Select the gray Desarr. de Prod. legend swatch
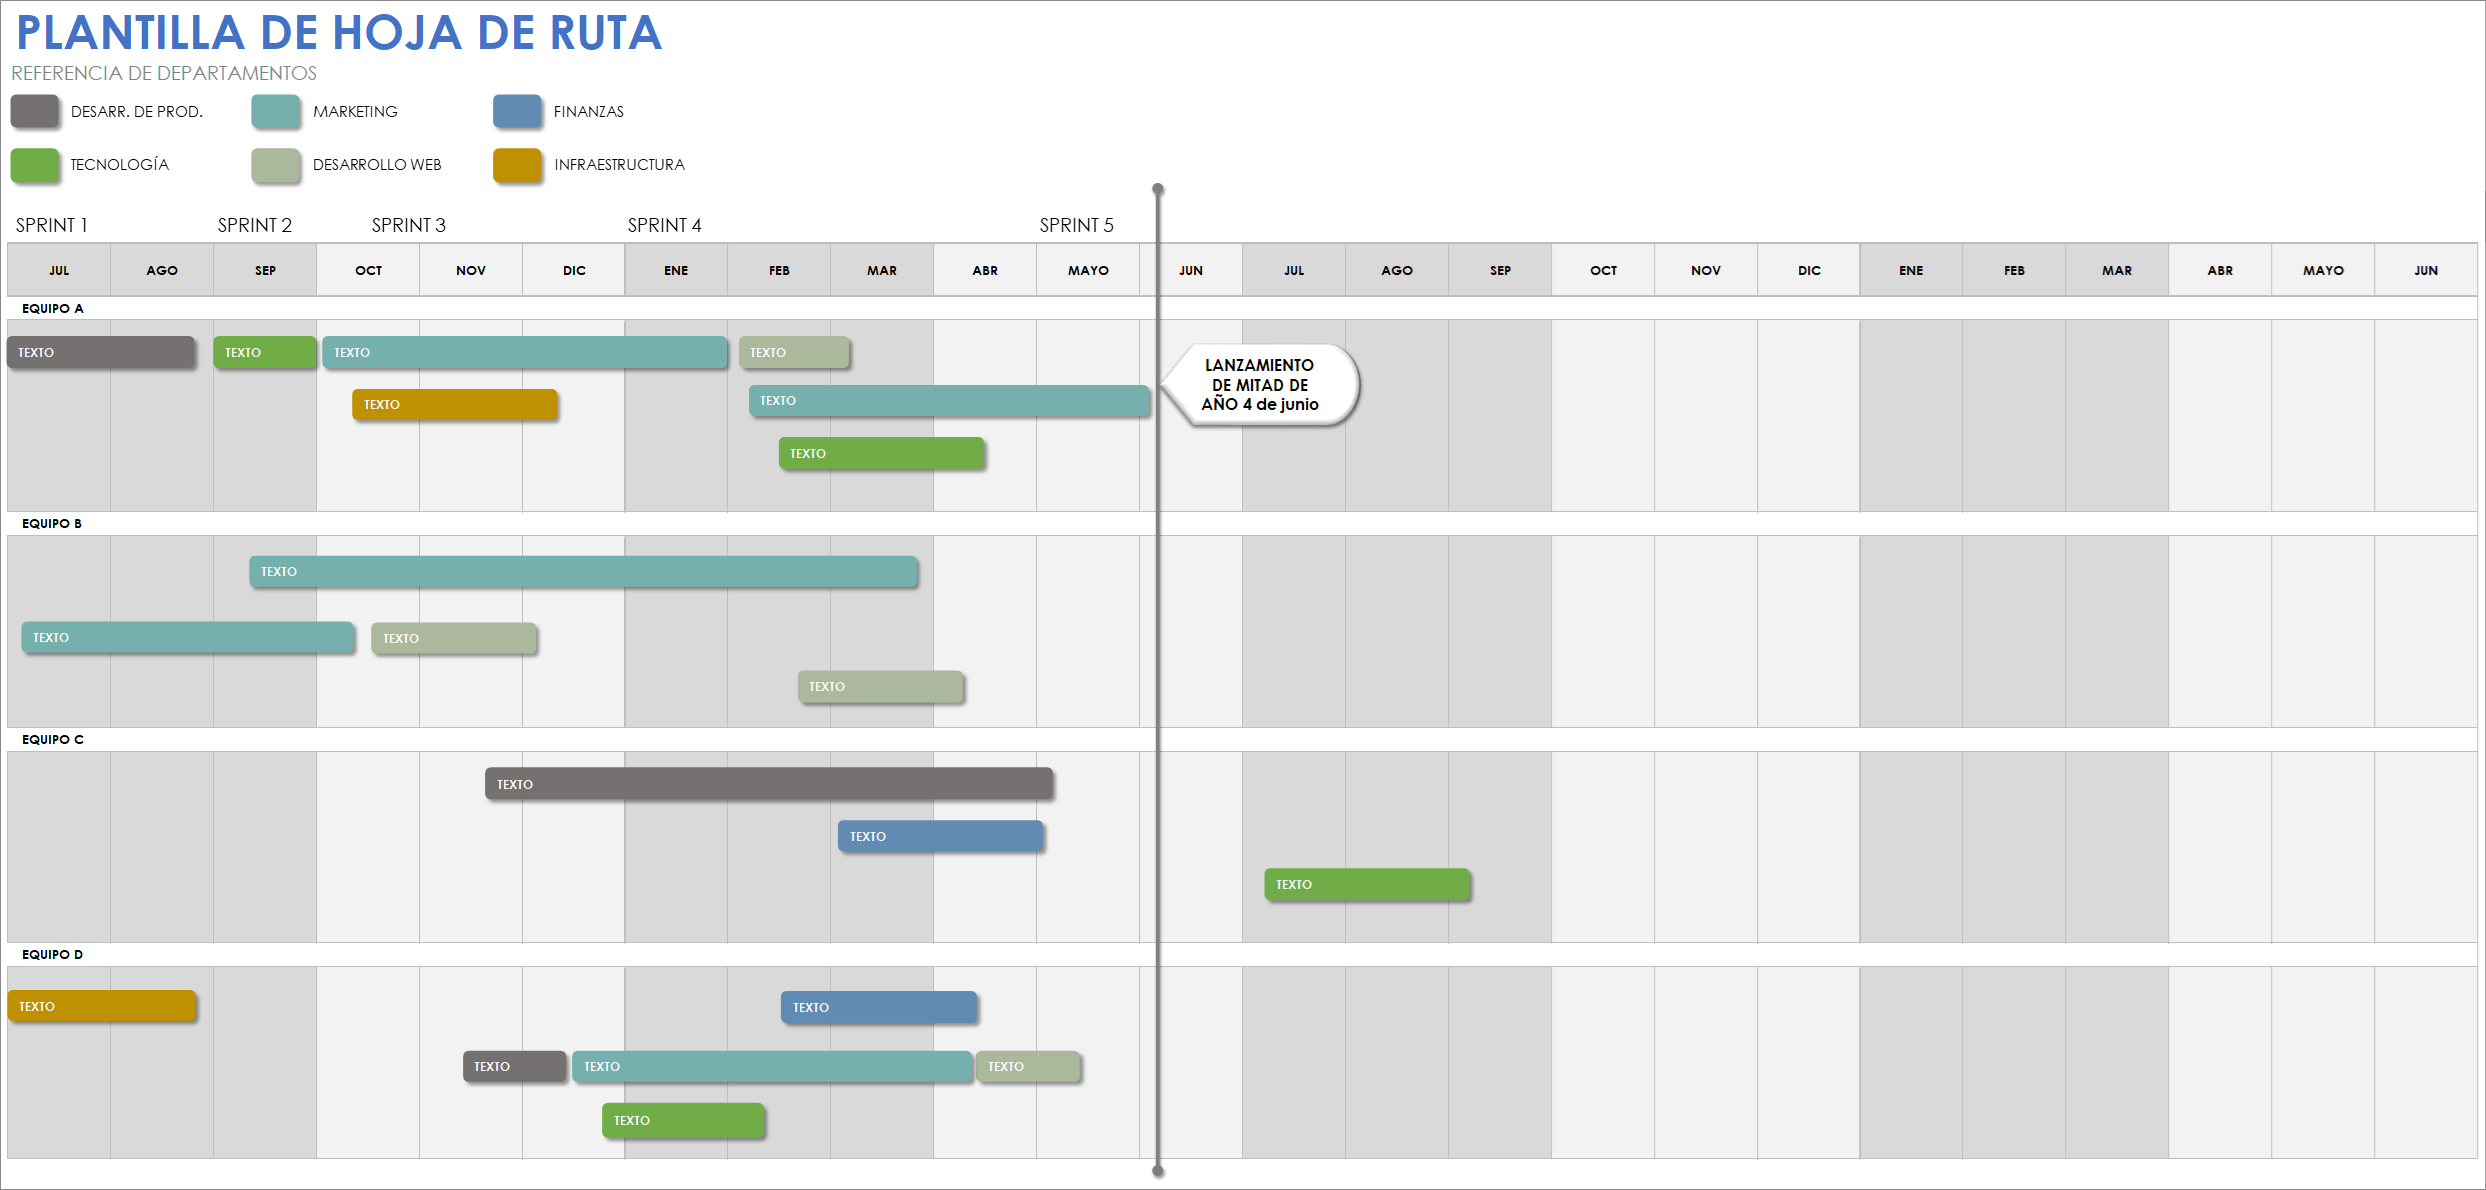 [35, 111]
